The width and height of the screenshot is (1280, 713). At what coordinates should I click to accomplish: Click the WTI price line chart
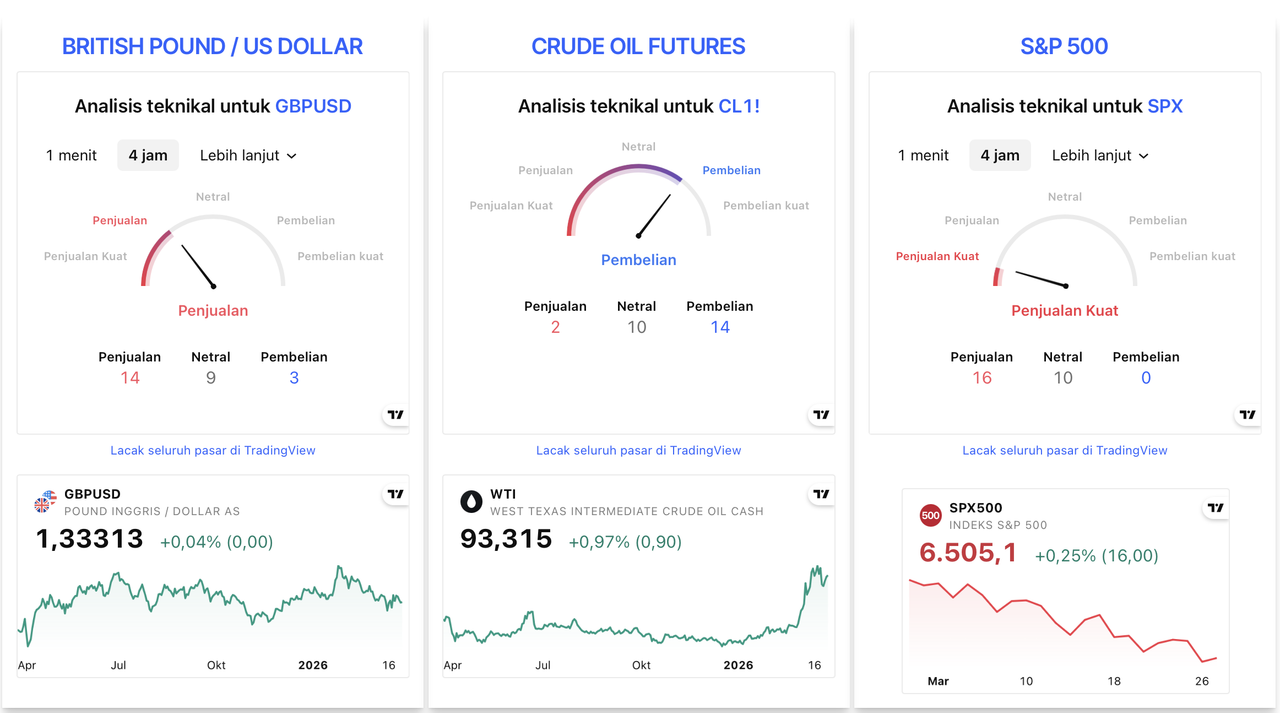pos(636,606)
